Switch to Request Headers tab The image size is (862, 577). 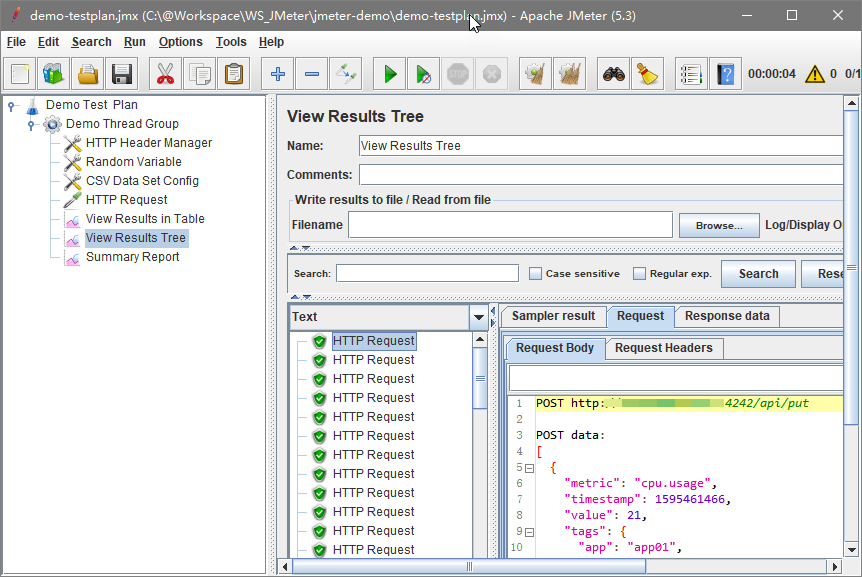(x=664, y=348)
